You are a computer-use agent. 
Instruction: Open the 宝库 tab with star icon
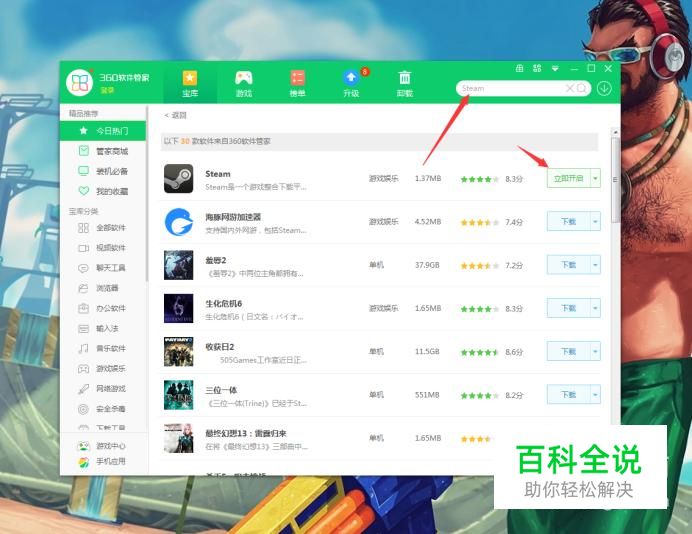point(190,84)
